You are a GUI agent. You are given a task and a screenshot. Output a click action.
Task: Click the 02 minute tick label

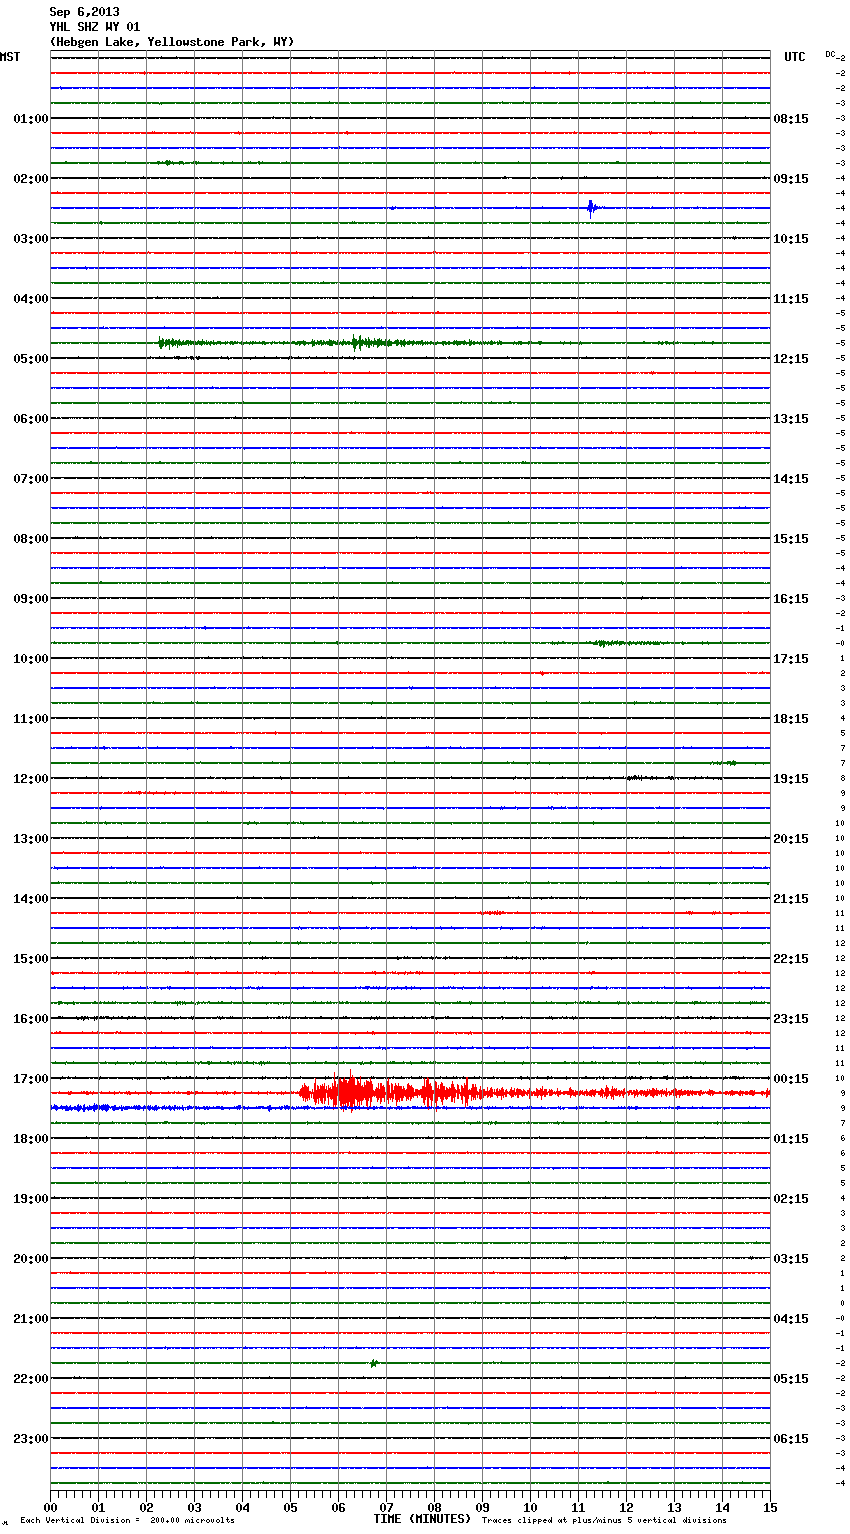(x=146, y=1507)
